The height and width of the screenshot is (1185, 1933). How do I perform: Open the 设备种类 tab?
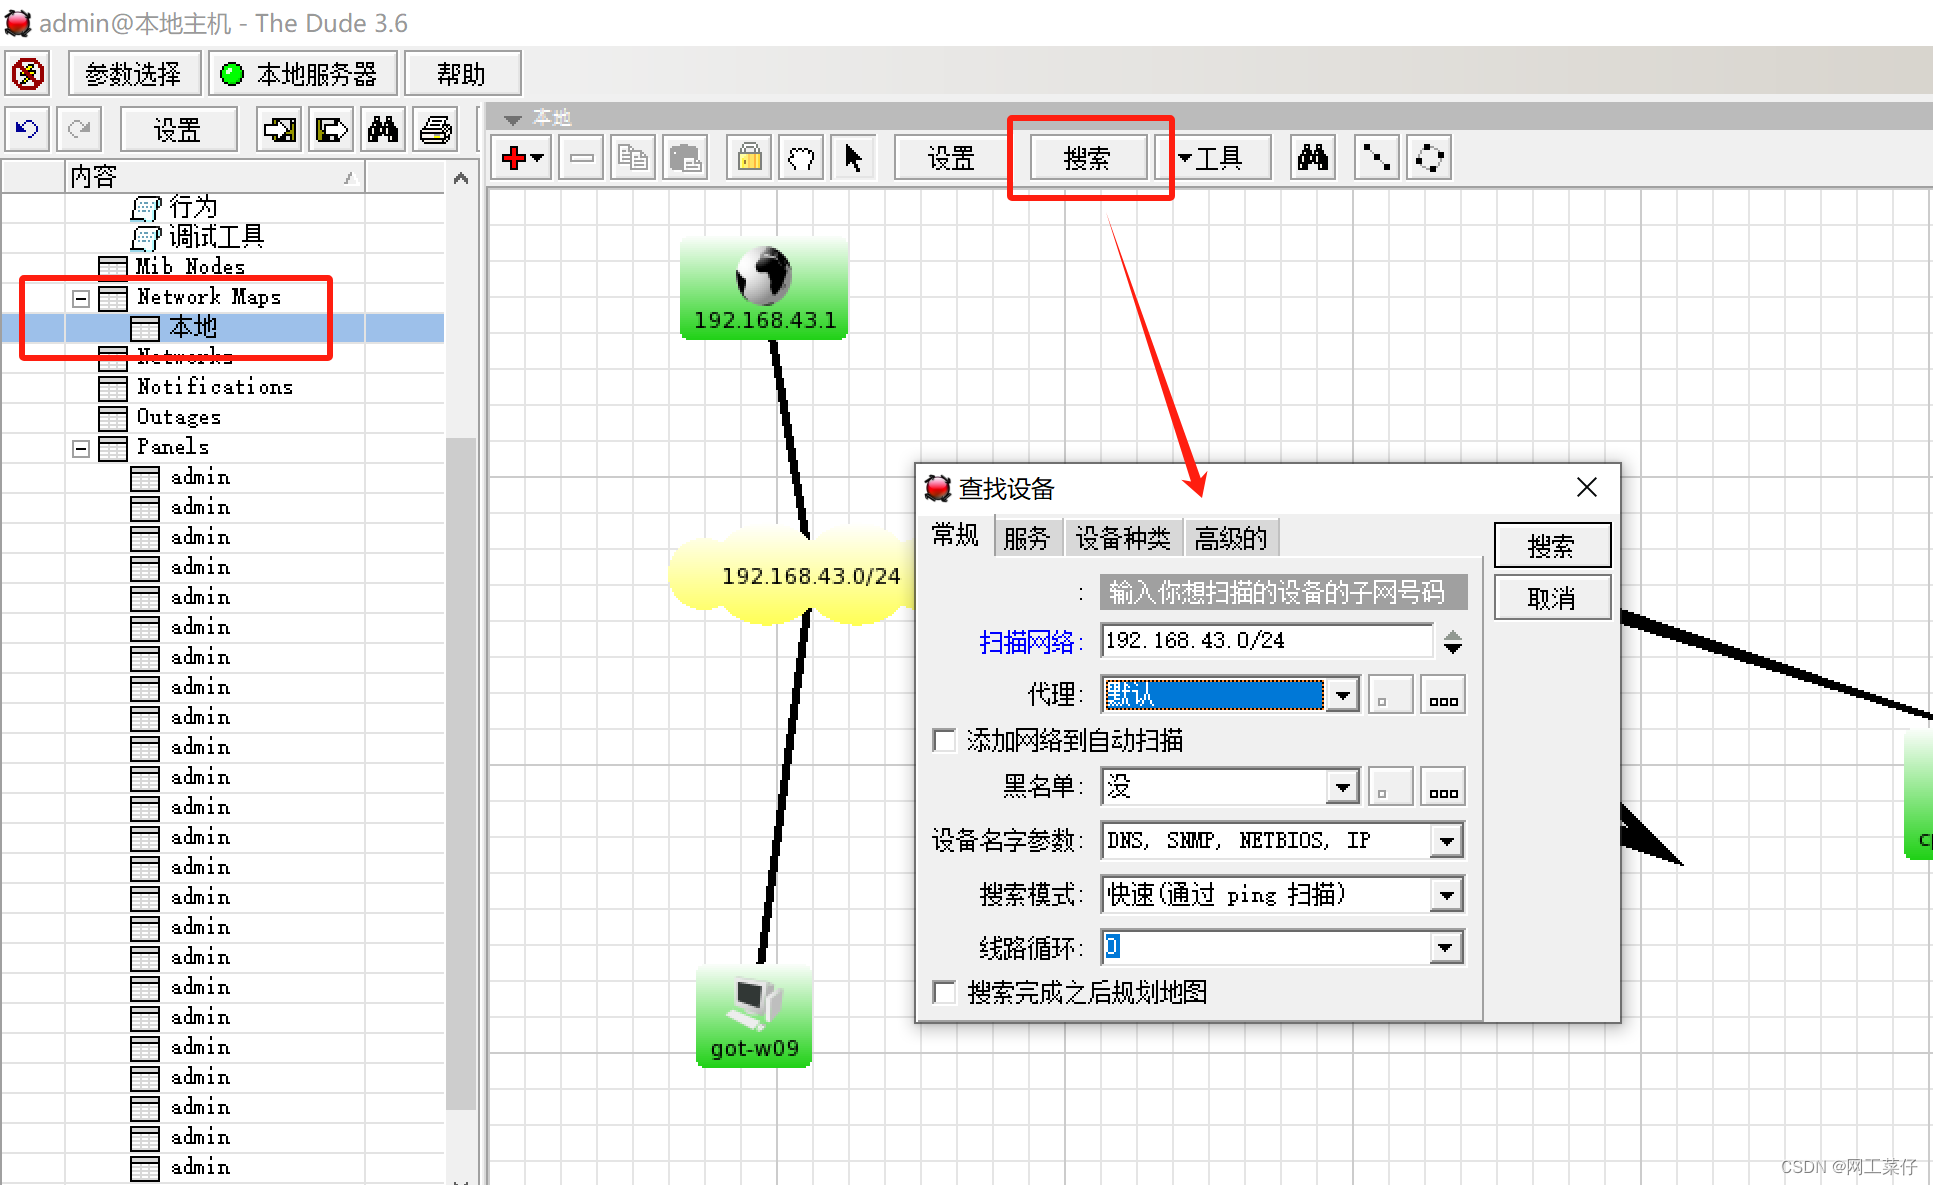coord(1122,539)
